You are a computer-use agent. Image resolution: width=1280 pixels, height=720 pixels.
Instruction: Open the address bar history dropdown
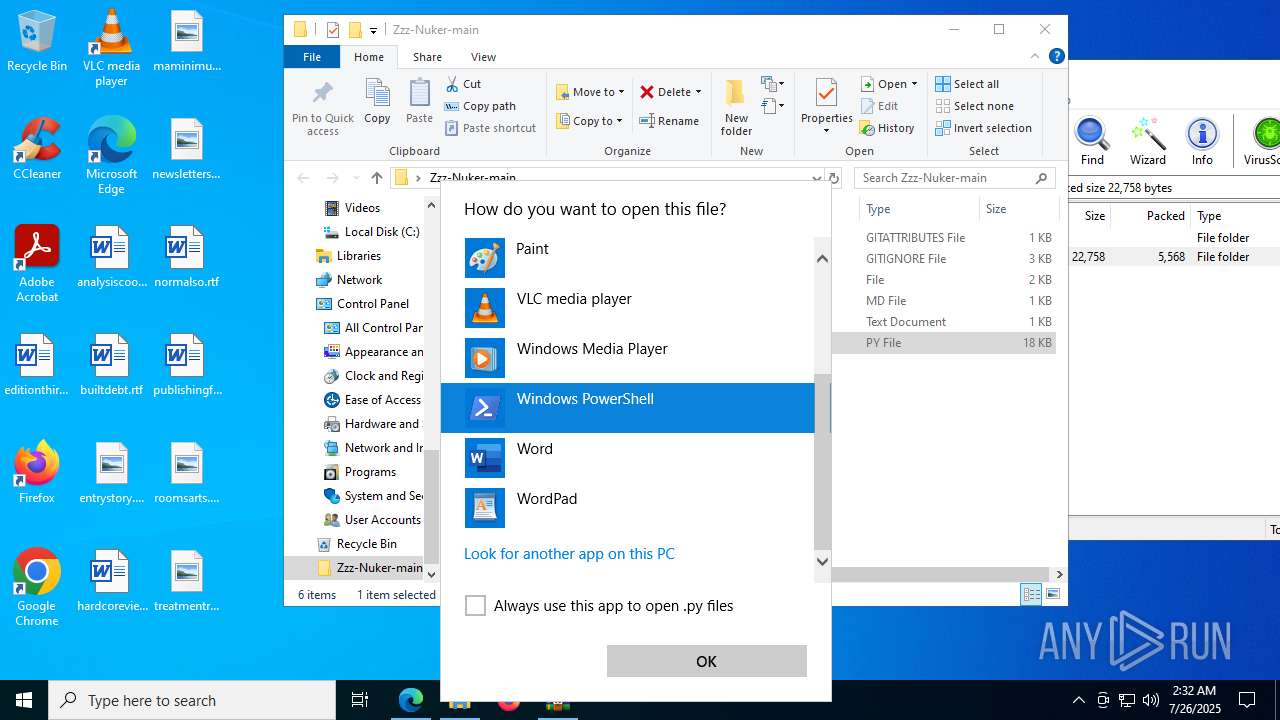pyautogui.click(x=817, y=178)
